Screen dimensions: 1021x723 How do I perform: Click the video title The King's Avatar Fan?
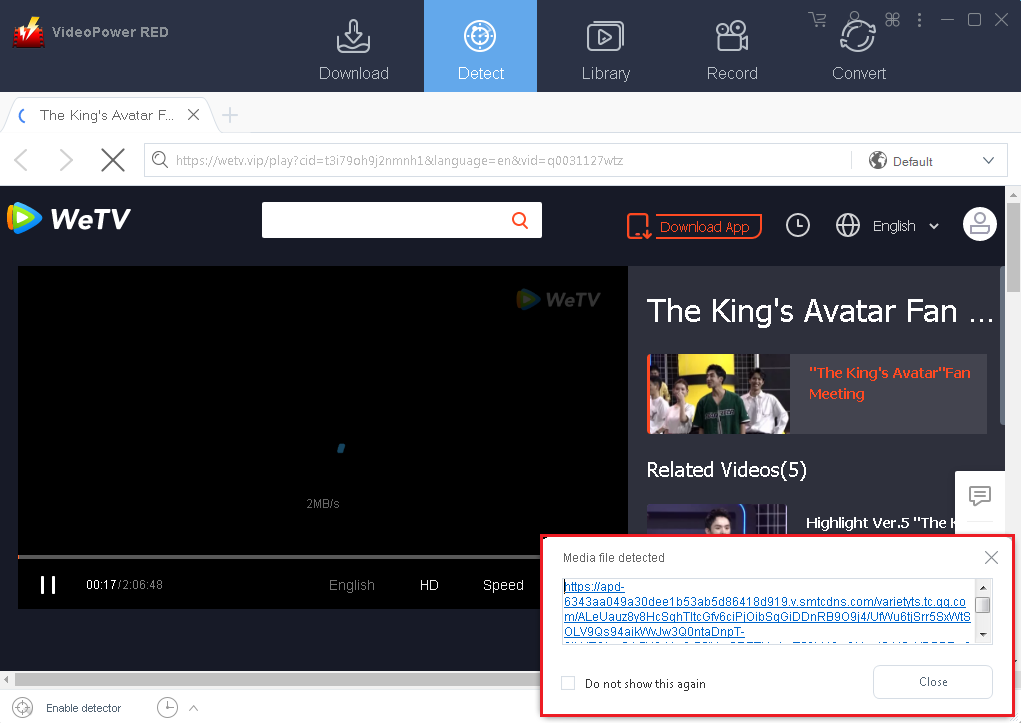click(x=819, y=311)
